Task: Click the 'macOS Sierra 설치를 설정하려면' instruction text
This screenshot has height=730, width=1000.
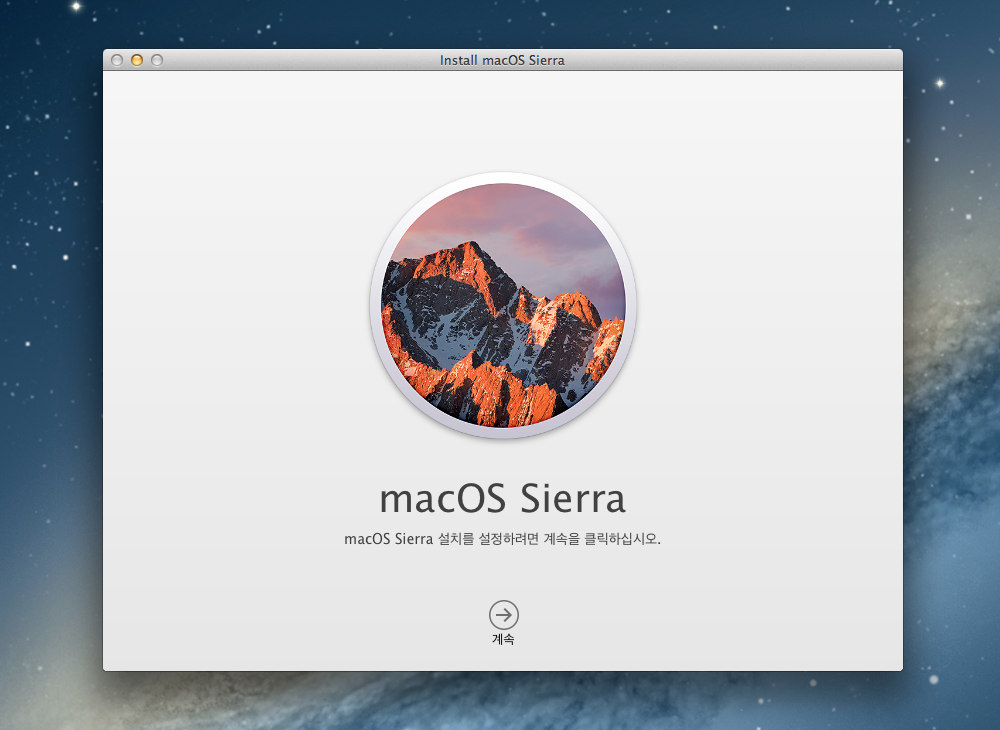Action: point(503,539)
